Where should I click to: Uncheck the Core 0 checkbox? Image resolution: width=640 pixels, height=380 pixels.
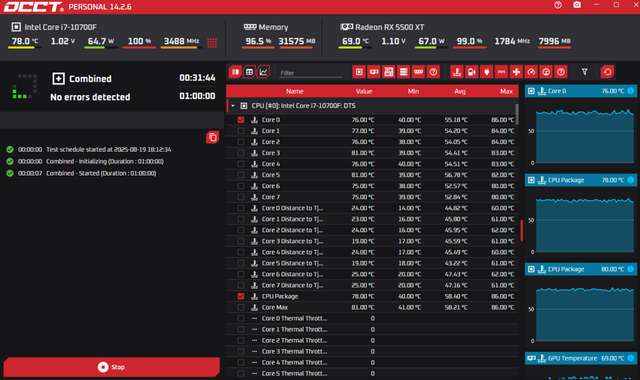point(241,120)
